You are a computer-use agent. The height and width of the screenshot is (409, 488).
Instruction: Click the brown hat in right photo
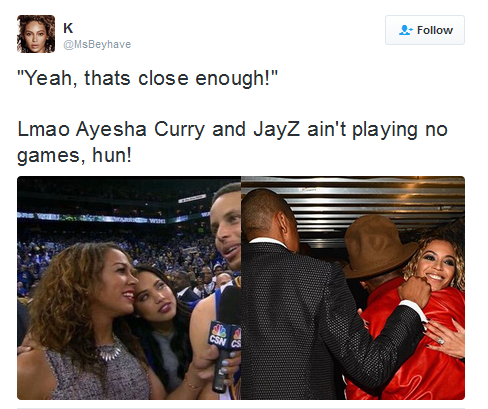coord(377,247)
